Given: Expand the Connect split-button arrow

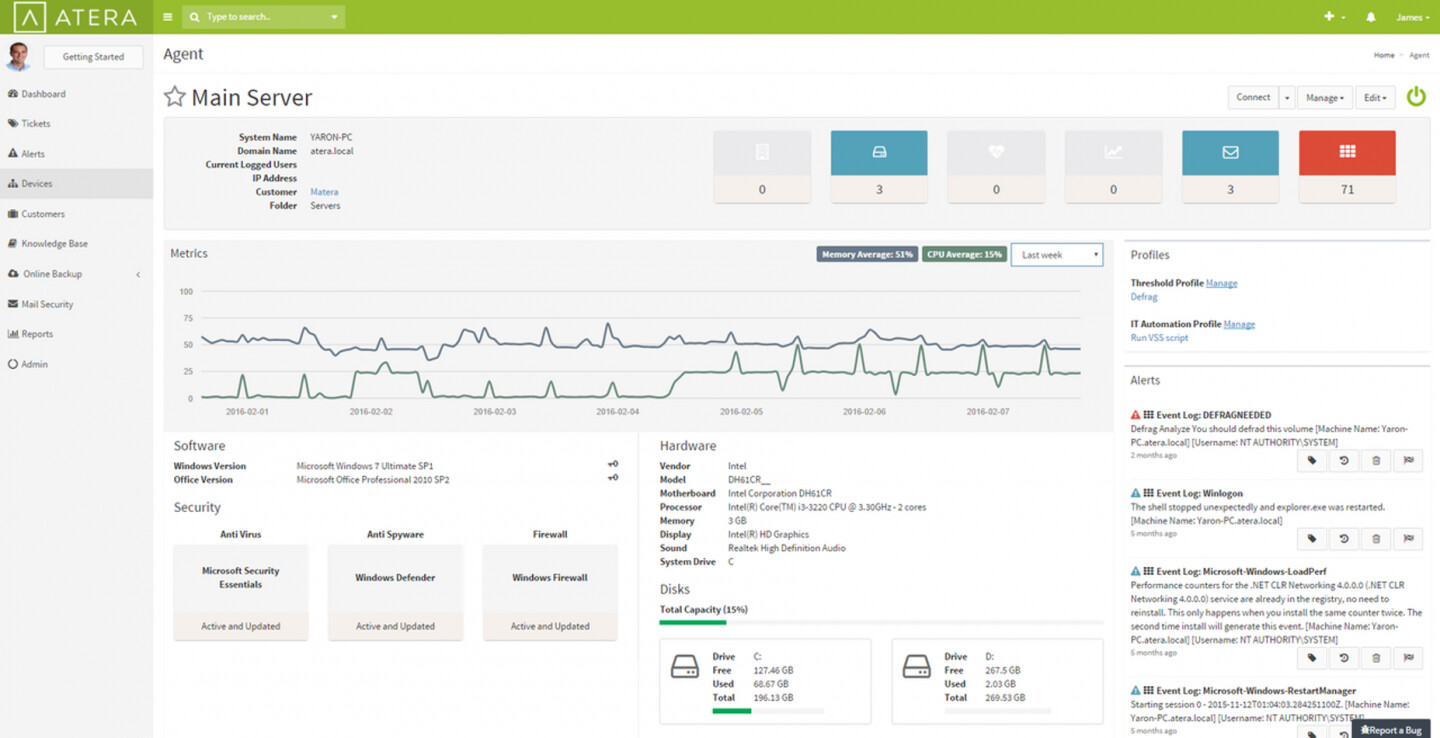Looking at the screenshot, I should (1286, 97).
